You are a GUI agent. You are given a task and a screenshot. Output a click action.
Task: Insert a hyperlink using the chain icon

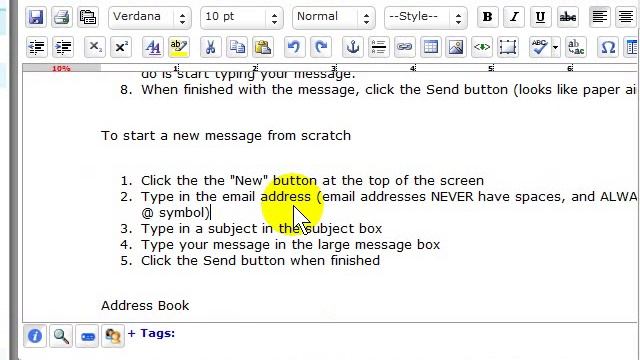click(x=404, y=47)
